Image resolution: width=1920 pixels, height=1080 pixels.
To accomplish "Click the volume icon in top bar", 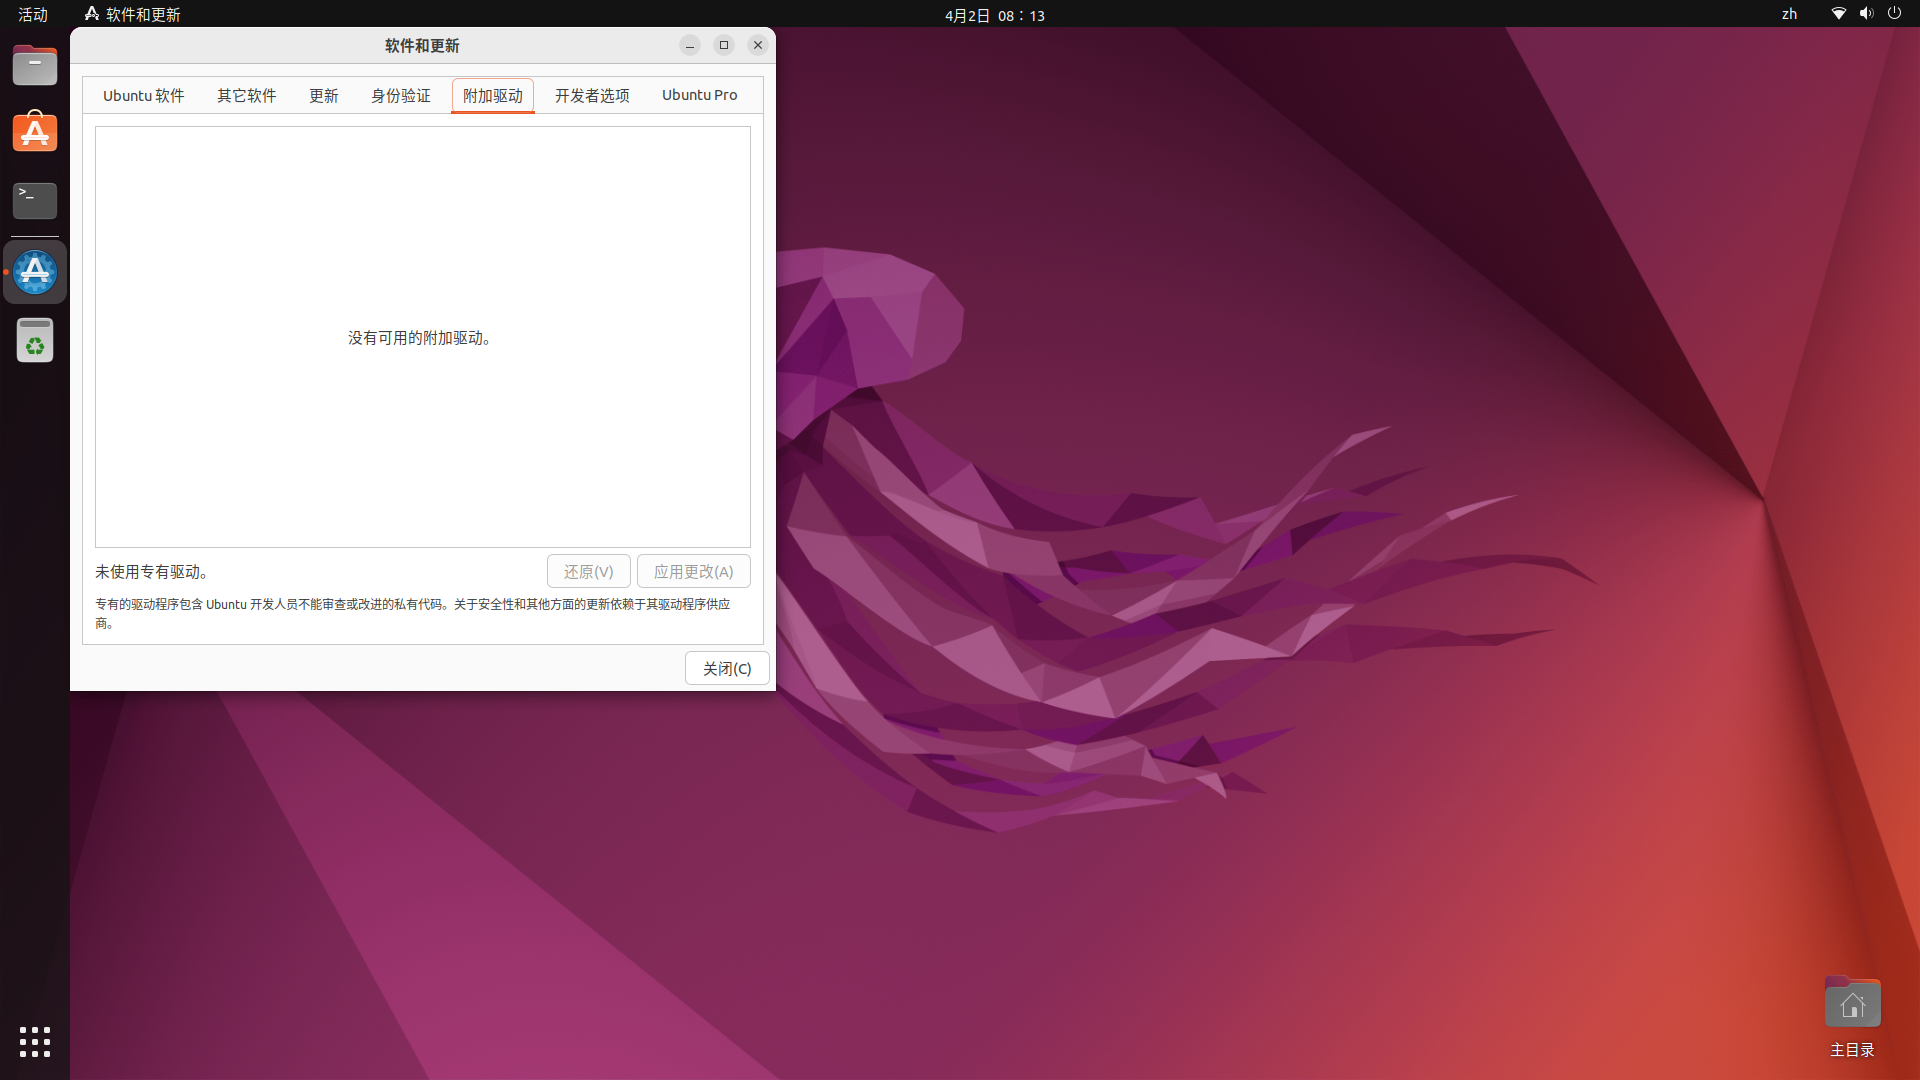I will (x=1866, y=14).
